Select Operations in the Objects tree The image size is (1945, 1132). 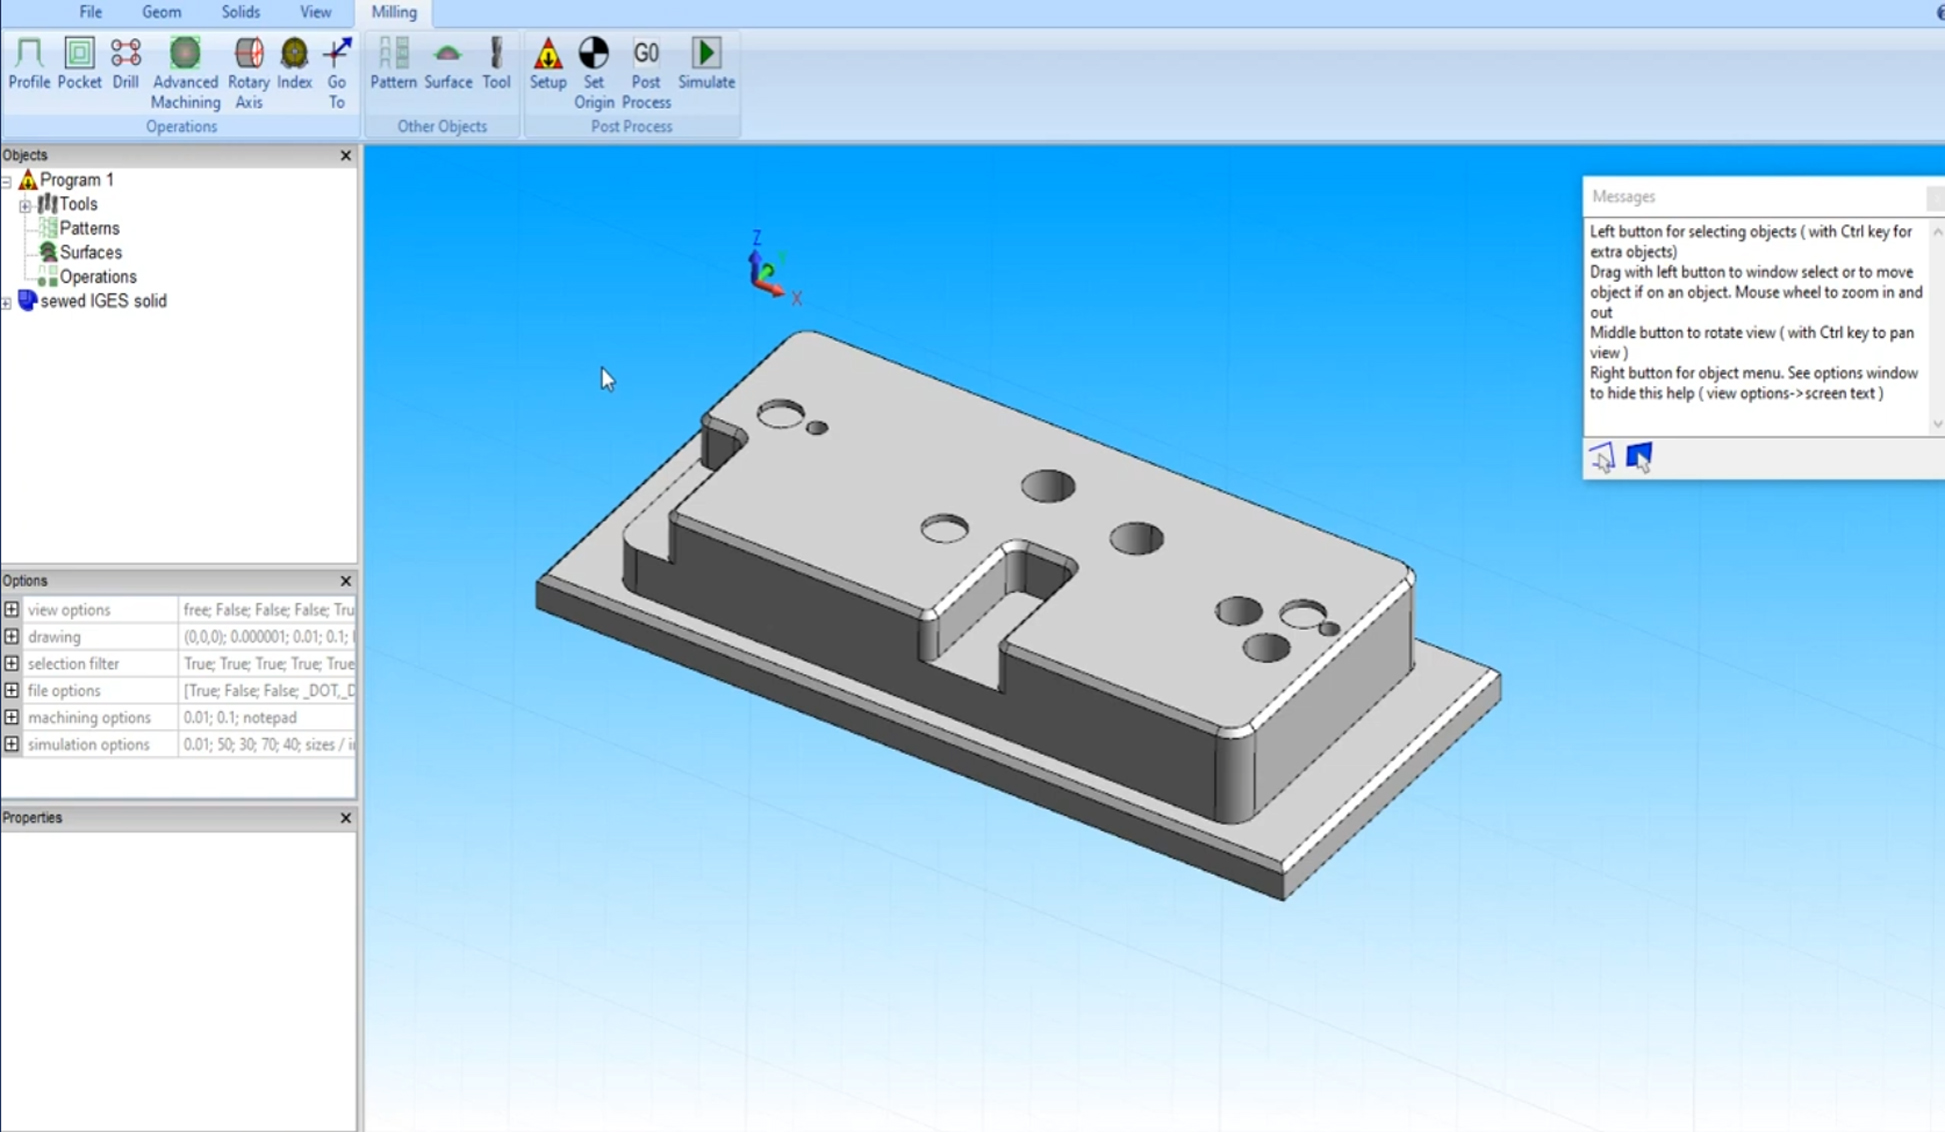pyautogui.click(x=97, y=276)
